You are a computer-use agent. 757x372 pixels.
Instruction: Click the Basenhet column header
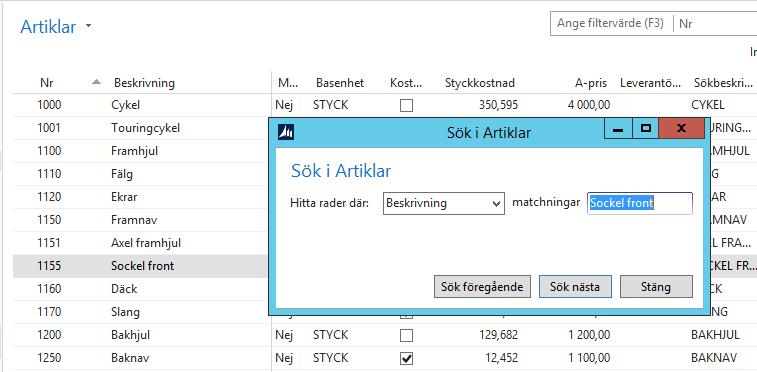tap(340, 83)
